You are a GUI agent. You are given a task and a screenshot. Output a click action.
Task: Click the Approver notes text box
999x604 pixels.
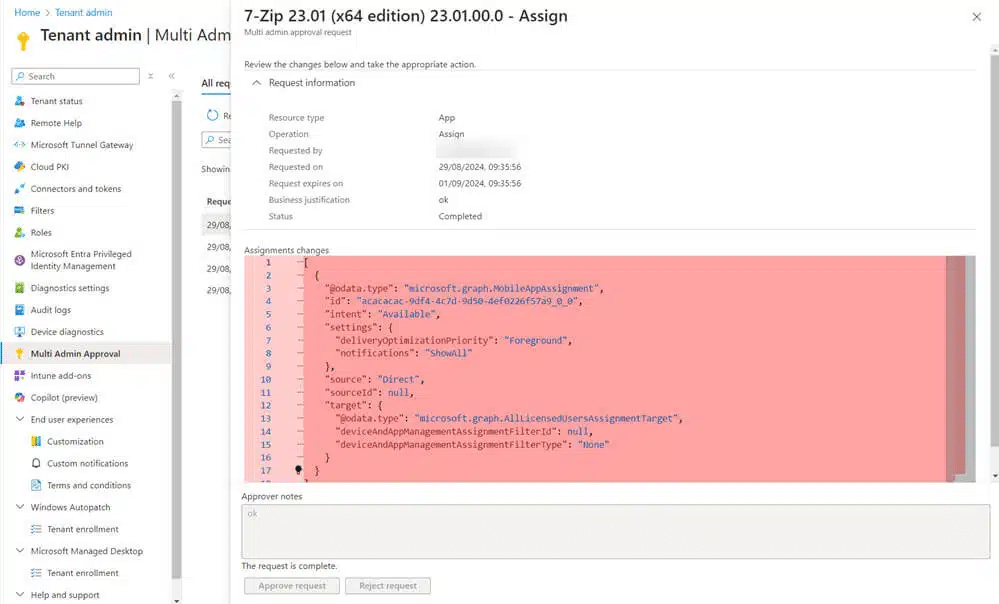coord(615,531)
